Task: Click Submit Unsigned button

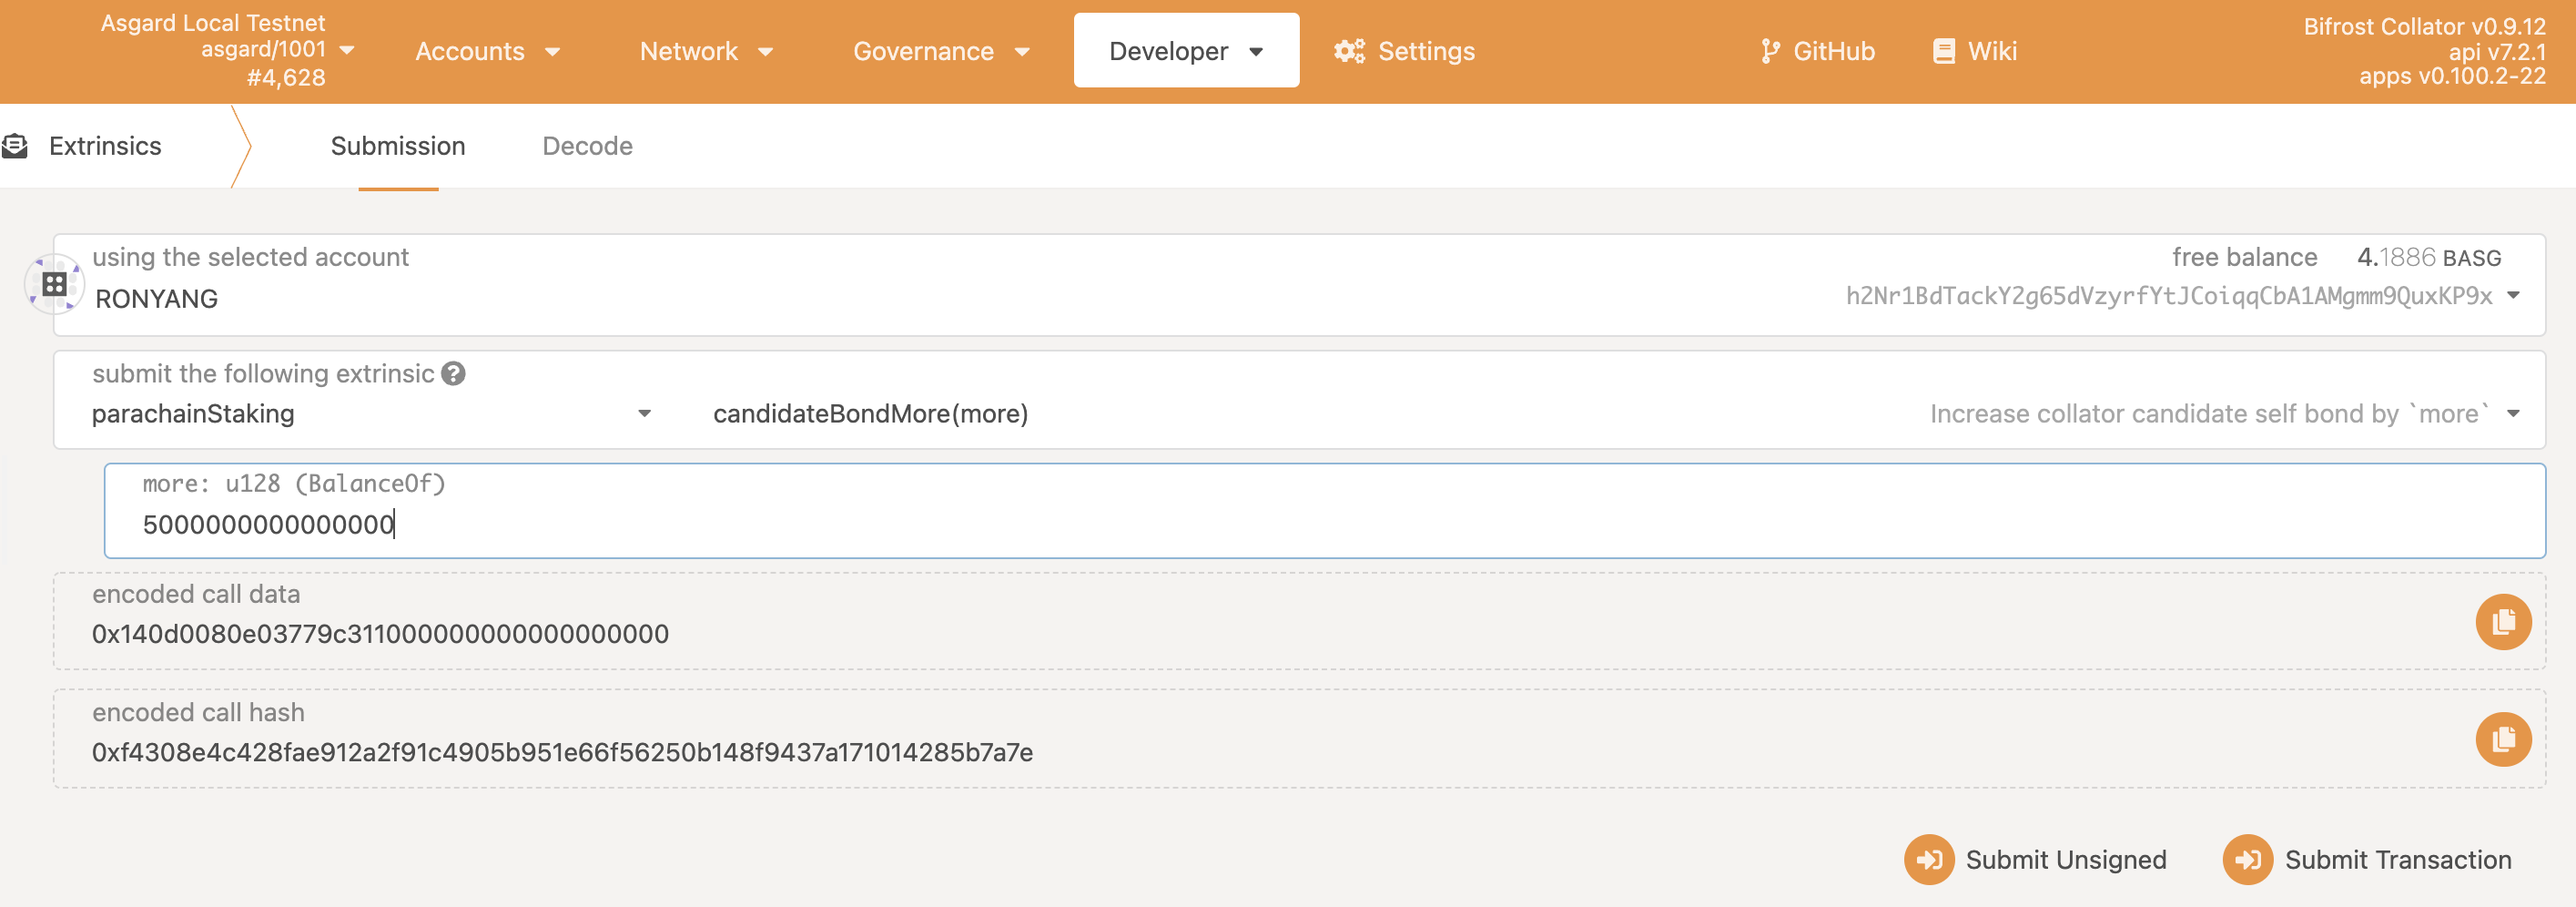Action: [x=2035, y=860]
